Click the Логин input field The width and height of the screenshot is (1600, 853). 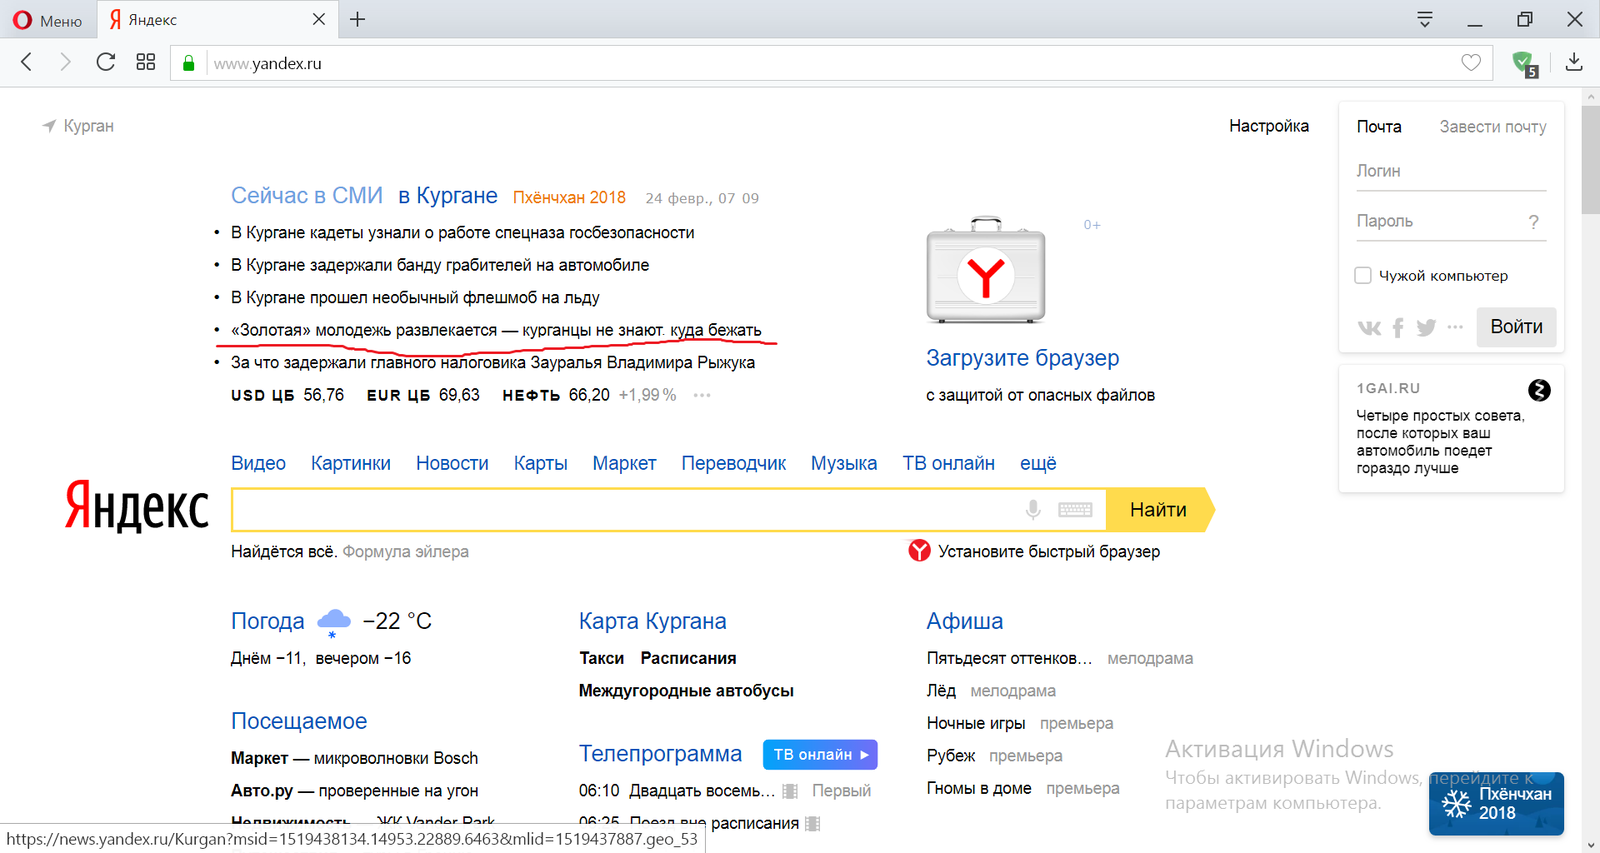pyautogui.click(x=1451, y=171)
